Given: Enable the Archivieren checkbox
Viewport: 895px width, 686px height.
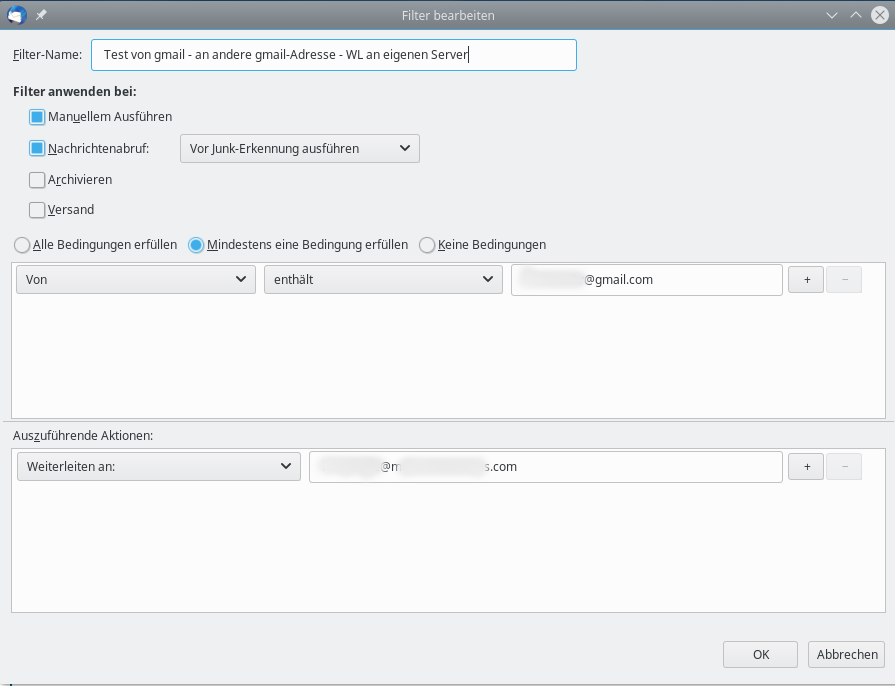Looking at the screenshot, I should (x=37, y=180).
